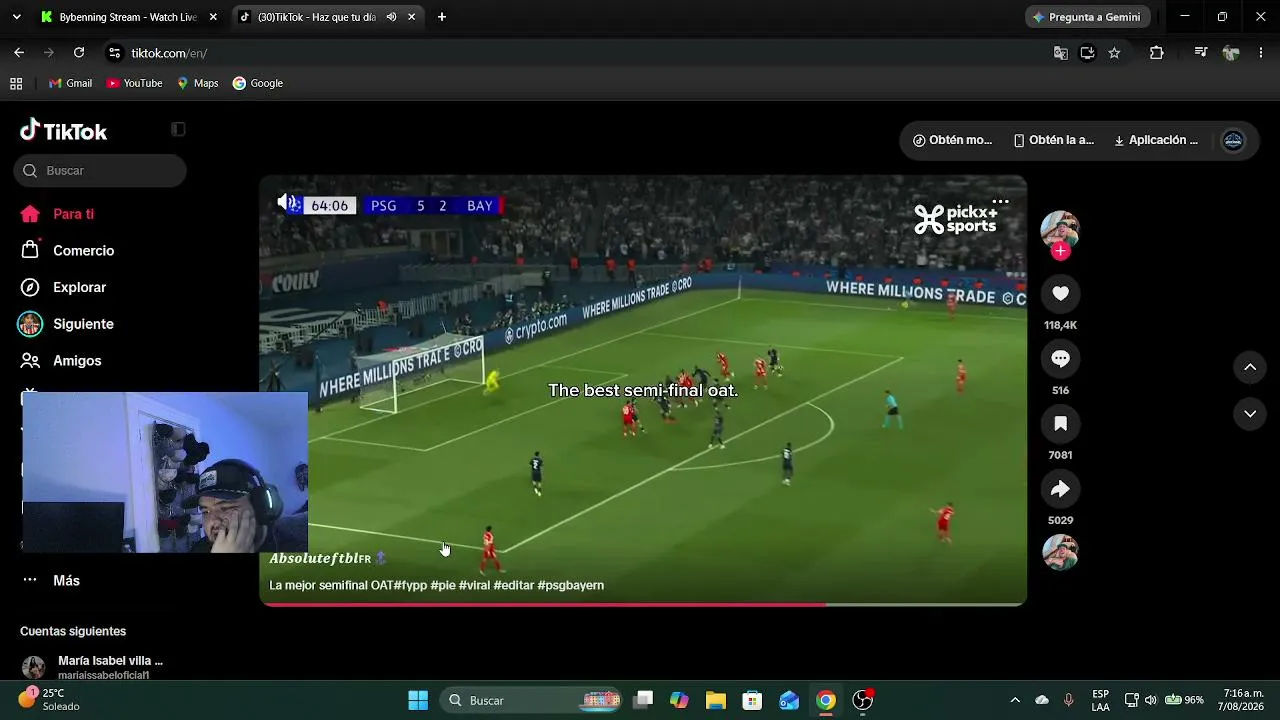The height and width of the screenshot is (720, 1280).
Task: Click the taskbar Buscar search box
Action: click(532, 700)
